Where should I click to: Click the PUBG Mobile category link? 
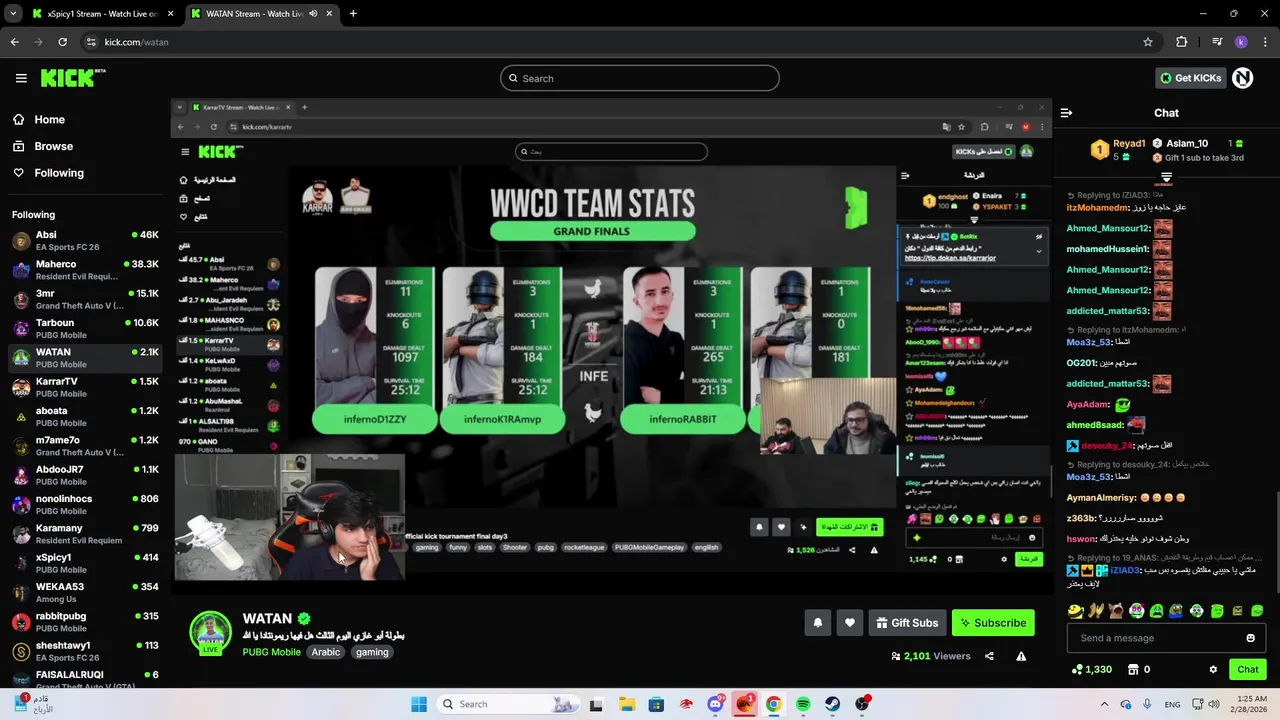(271, 652)
